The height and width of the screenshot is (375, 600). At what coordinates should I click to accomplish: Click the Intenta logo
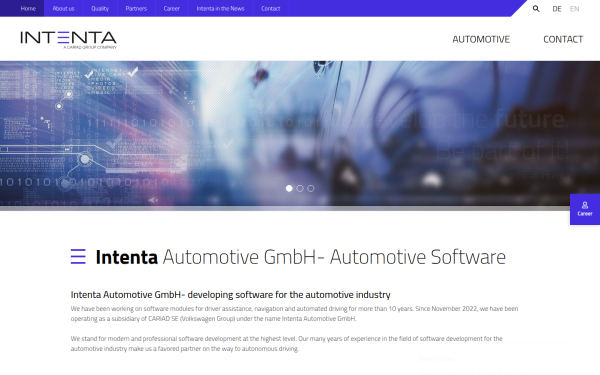coord(68,39)
